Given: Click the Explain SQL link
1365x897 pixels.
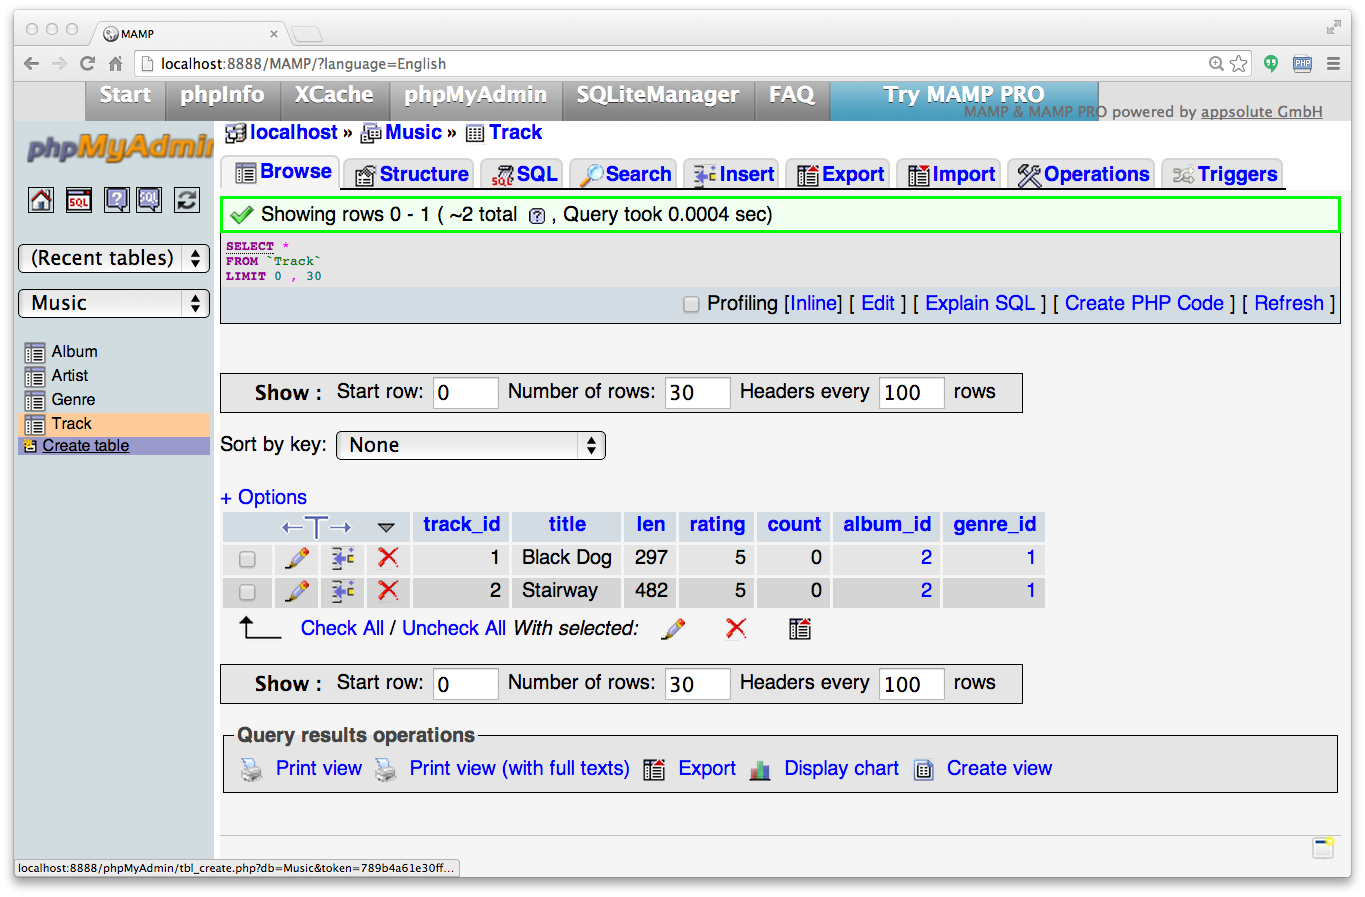Looking at the screenshot, I should pyautogui.click(x=980, y=303).
